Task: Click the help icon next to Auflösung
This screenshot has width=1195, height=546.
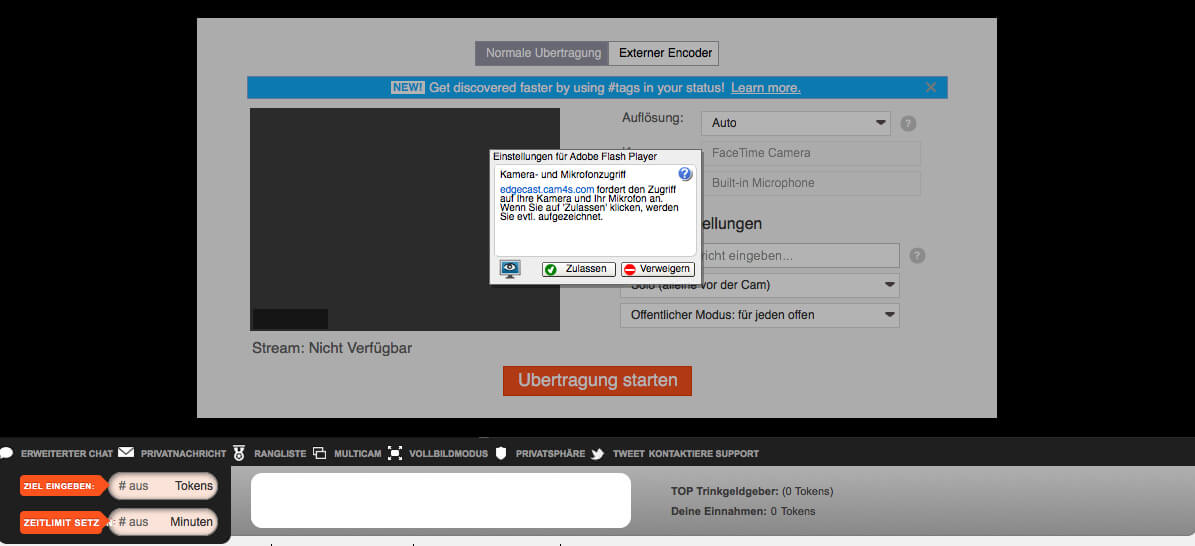Action: pos(908,124)
